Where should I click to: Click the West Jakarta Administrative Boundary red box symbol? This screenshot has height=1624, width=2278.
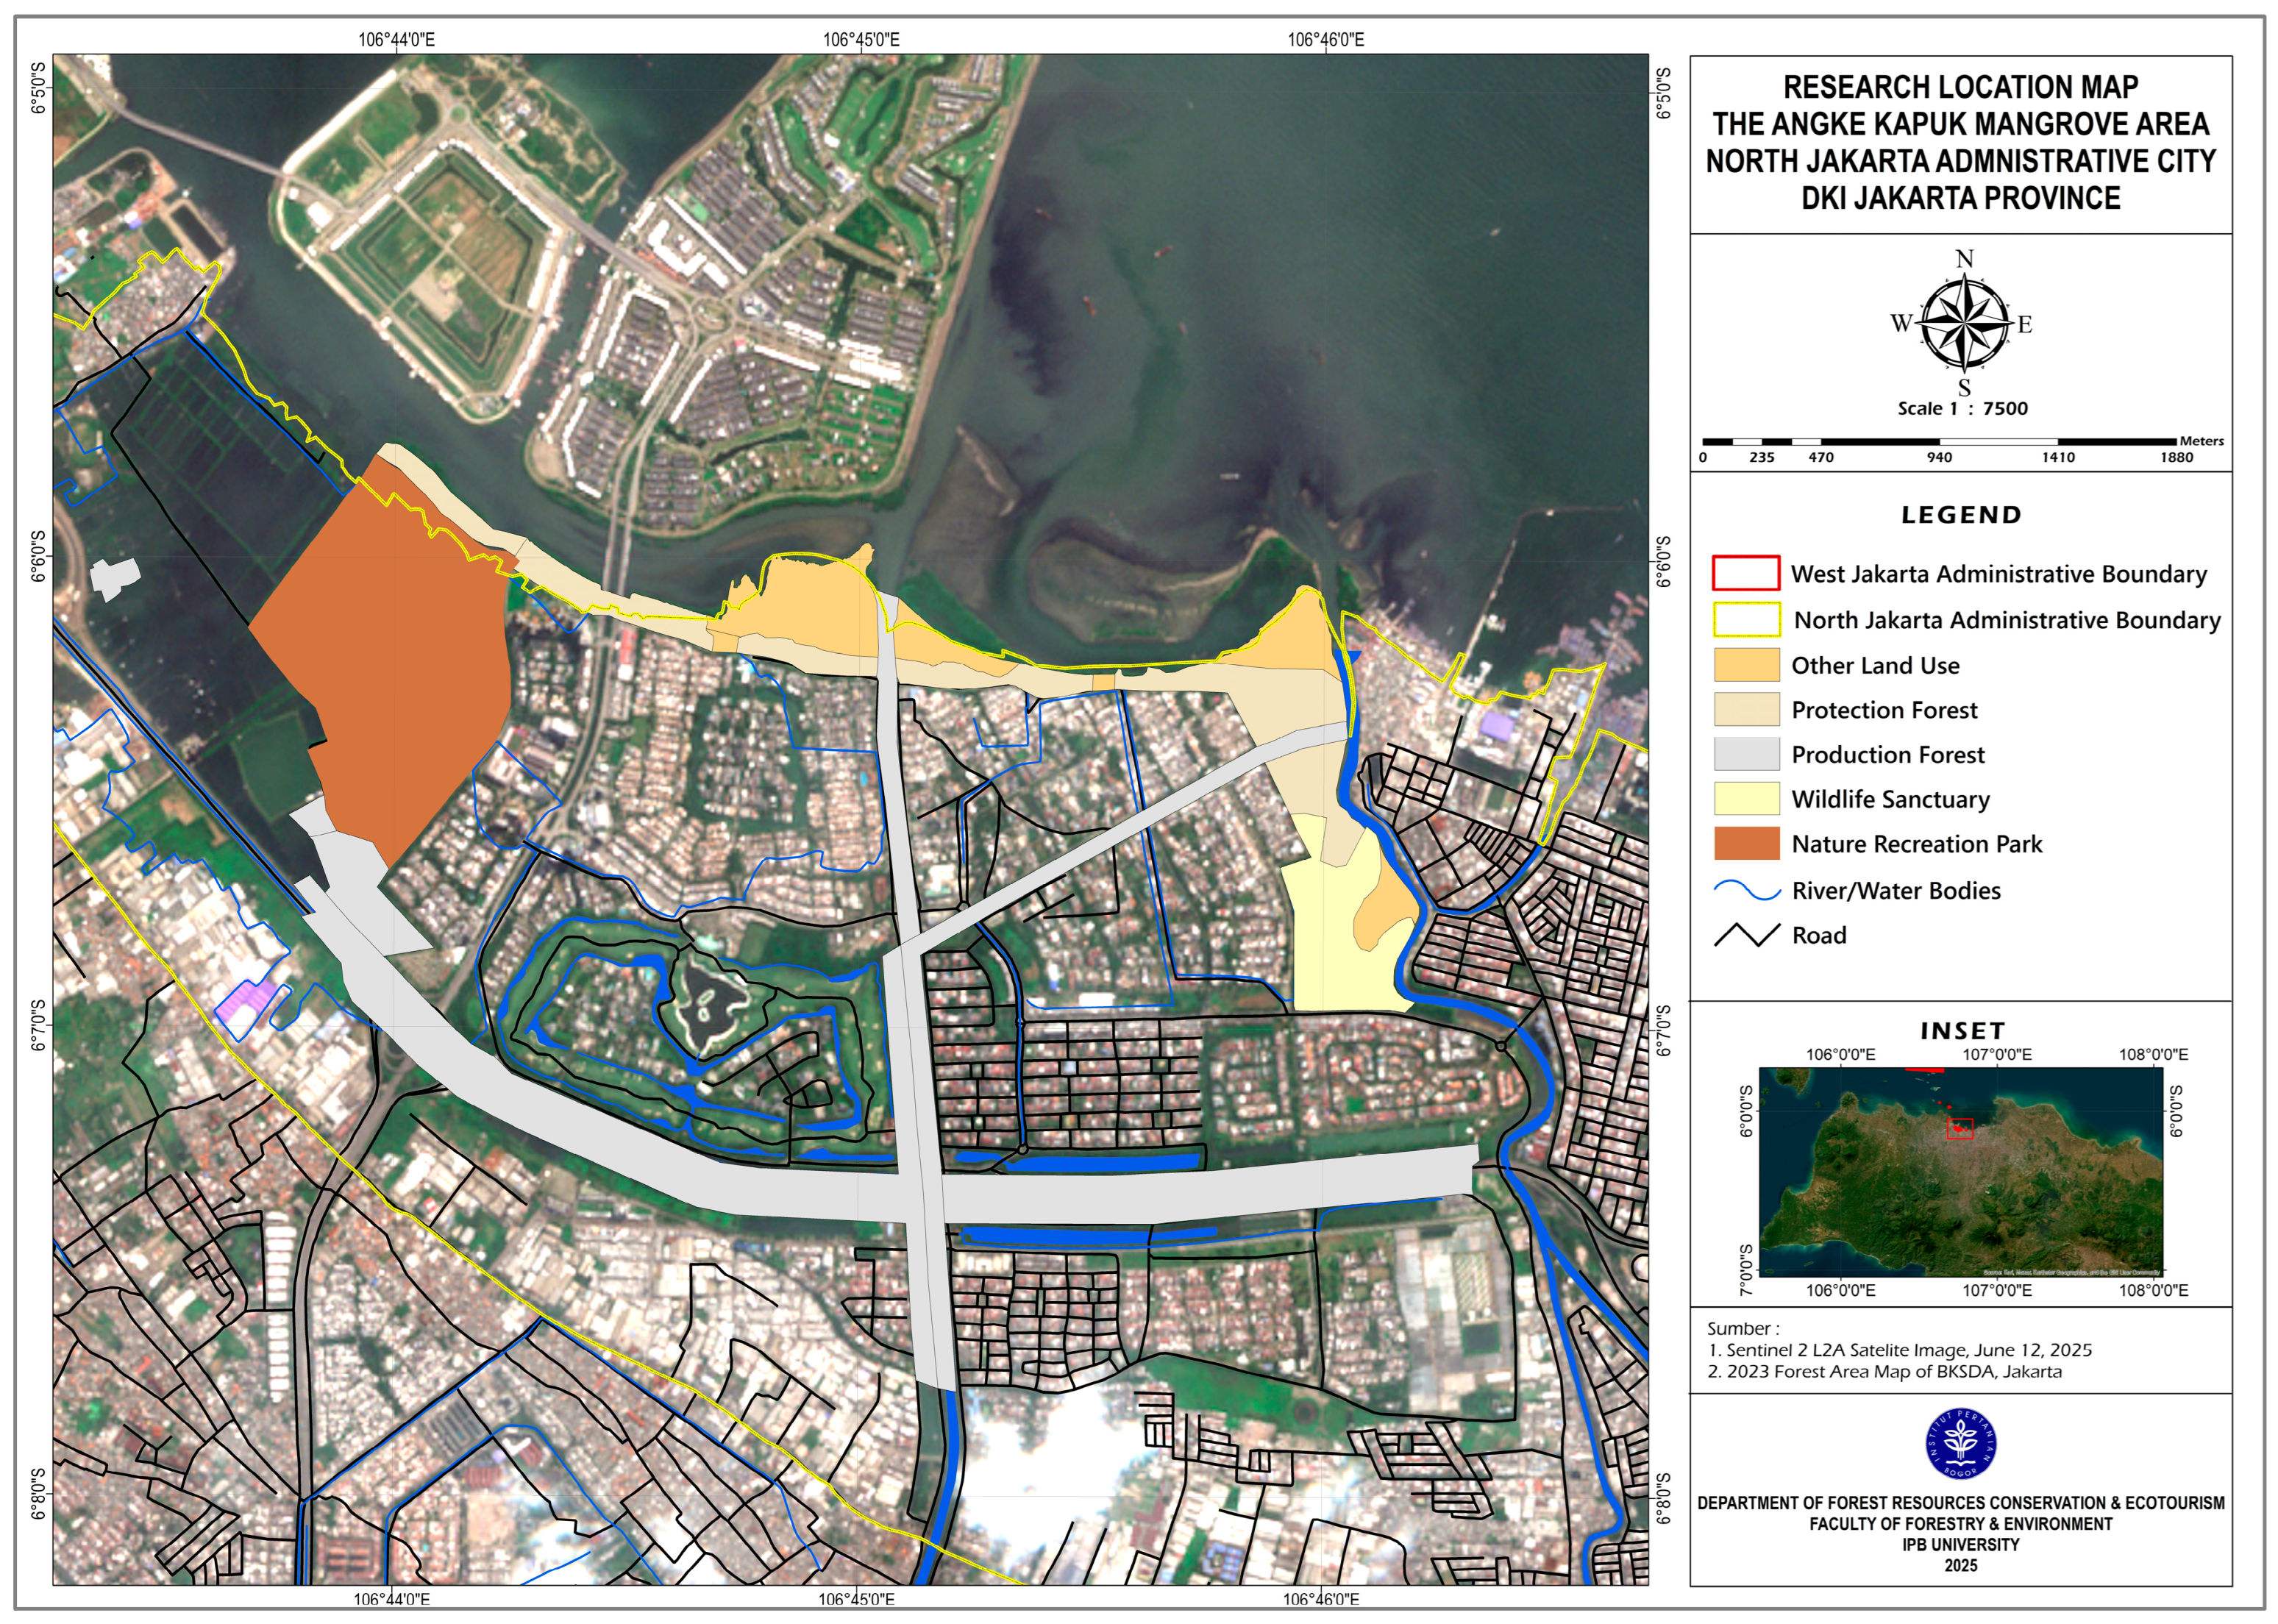pyautogui.click(x=1746, y=573)
